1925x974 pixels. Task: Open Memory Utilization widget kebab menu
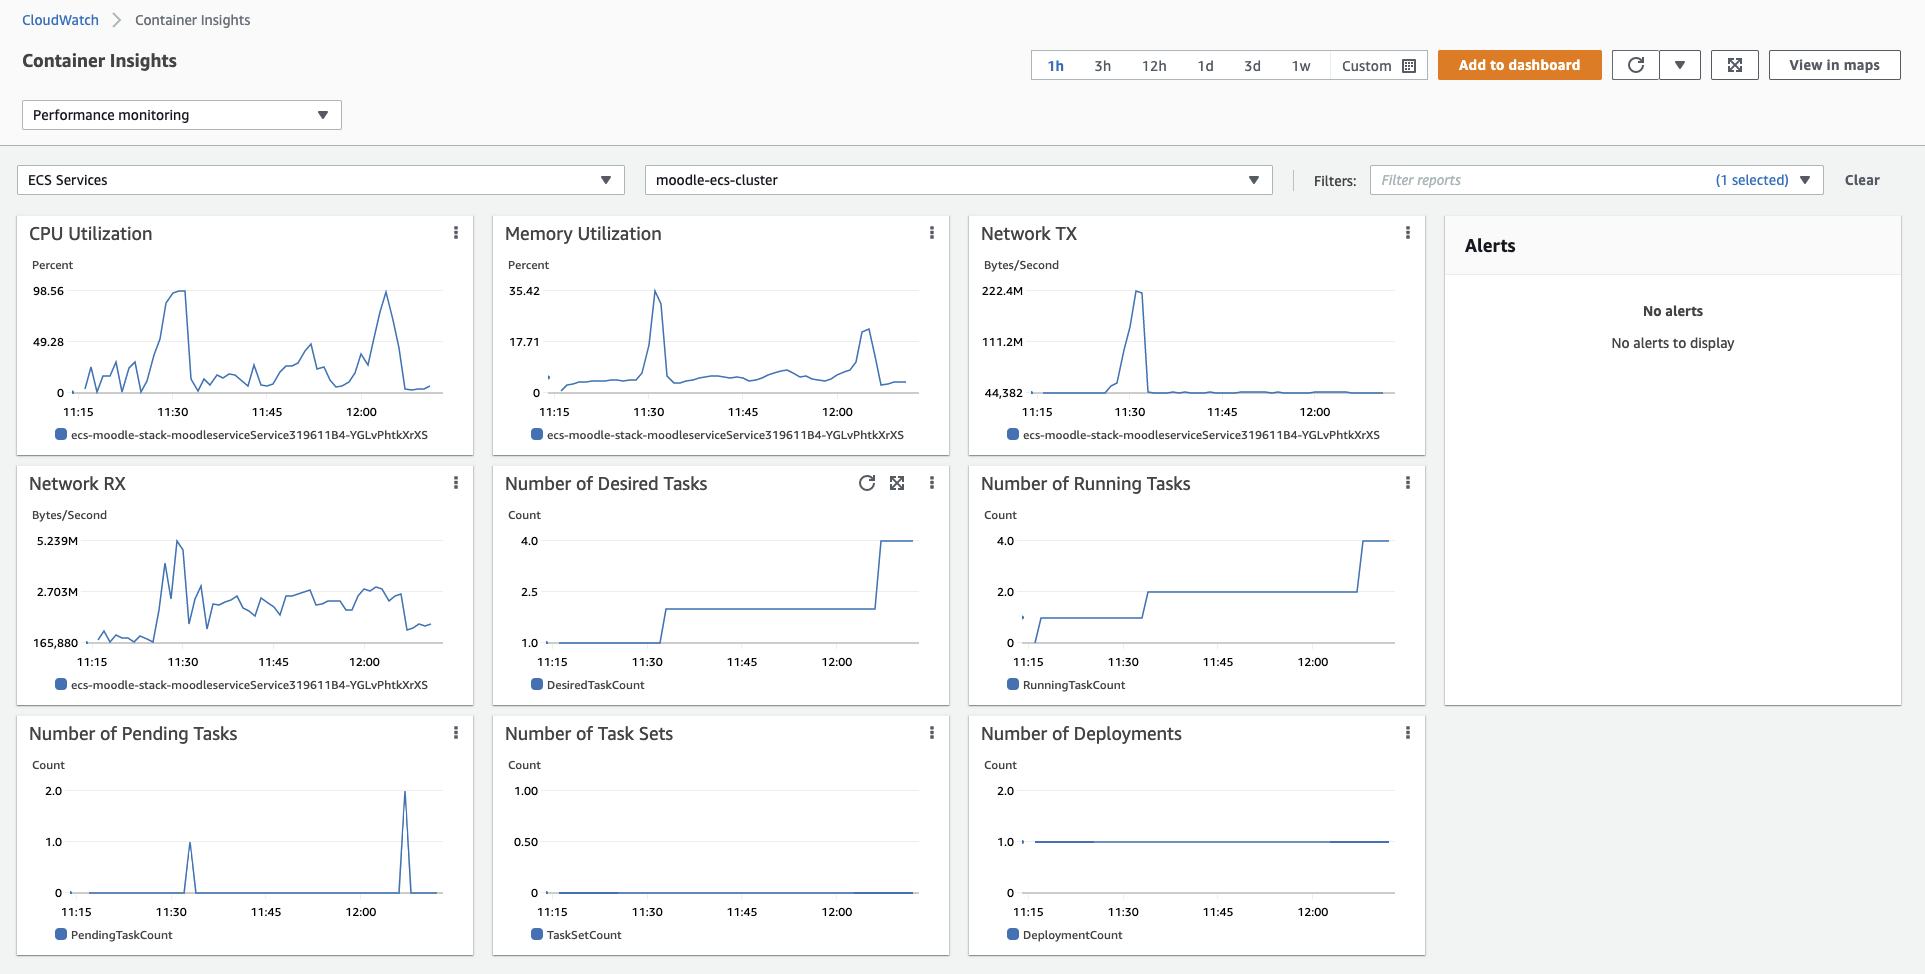tap(932, 233)
